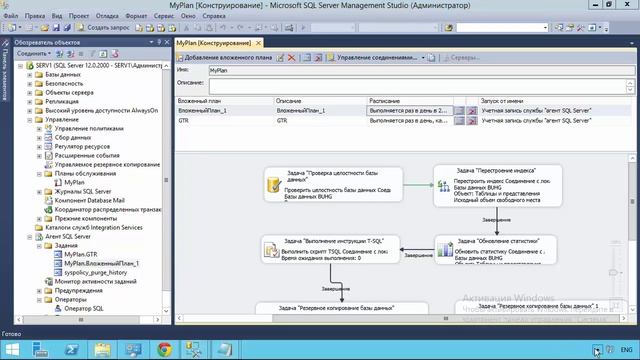Expand the Репликация folder
The height and width of the screenshot is (360, 640).
pyautogui.click(x=30, y=102)
